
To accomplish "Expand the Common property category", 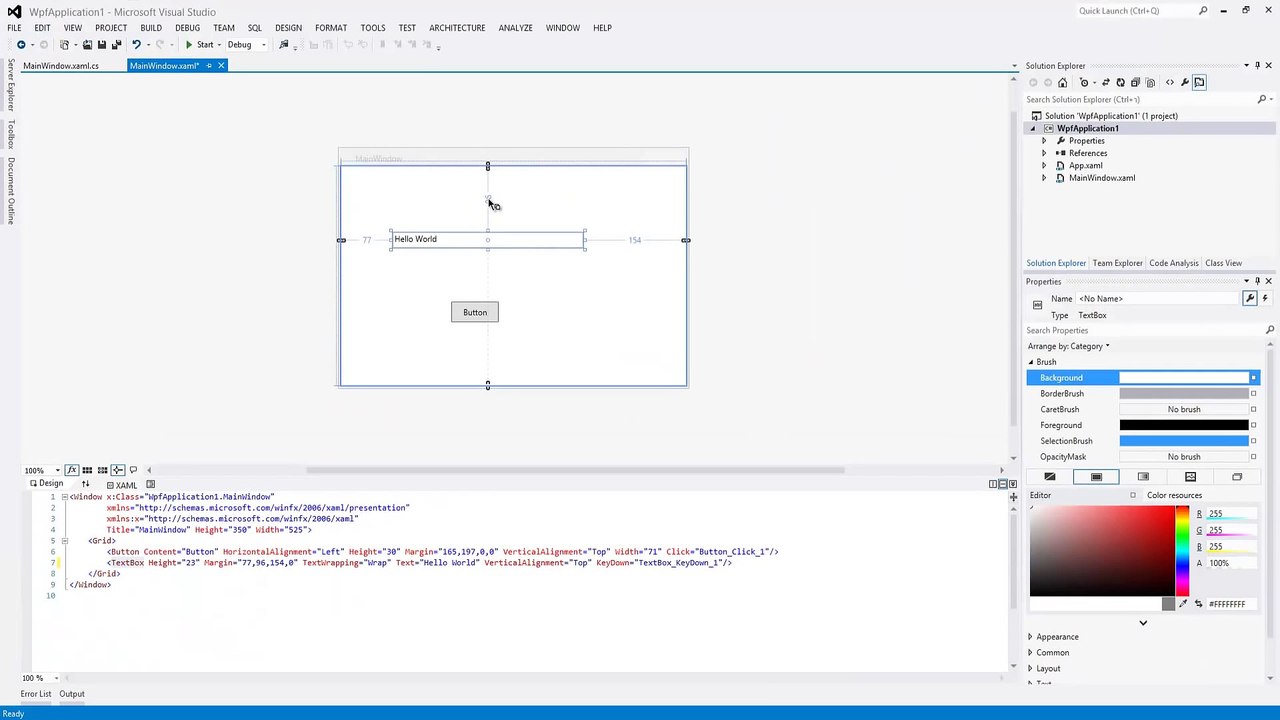I will click(1030, 653).
